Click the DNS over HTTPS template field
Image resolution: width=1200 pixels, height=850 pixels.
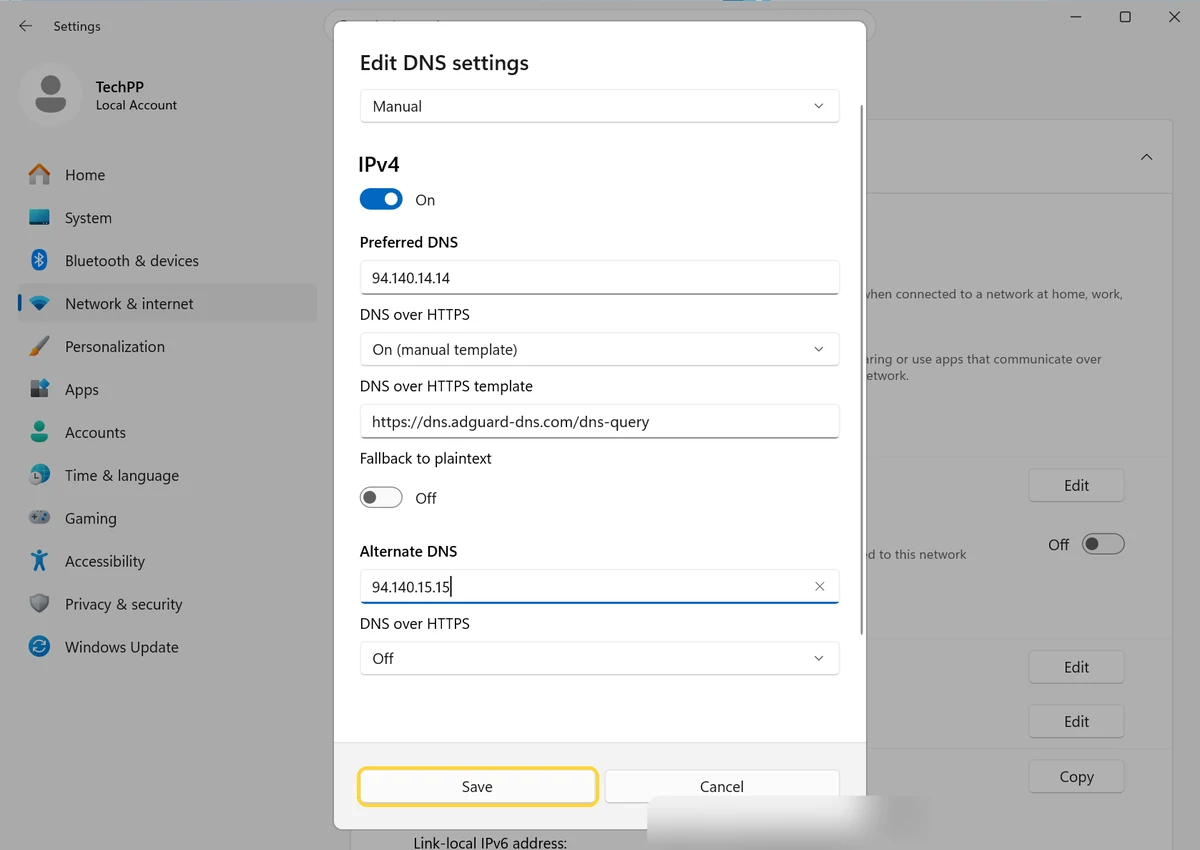tap(599, 422)
